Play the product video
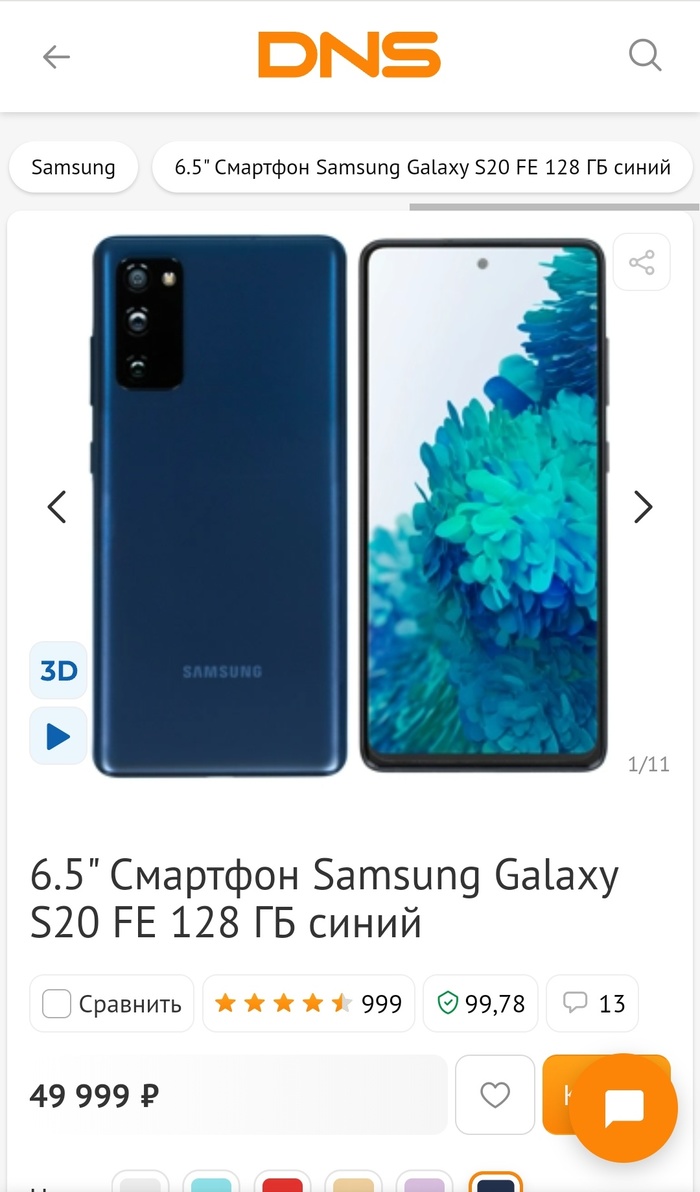 [59, 736]
